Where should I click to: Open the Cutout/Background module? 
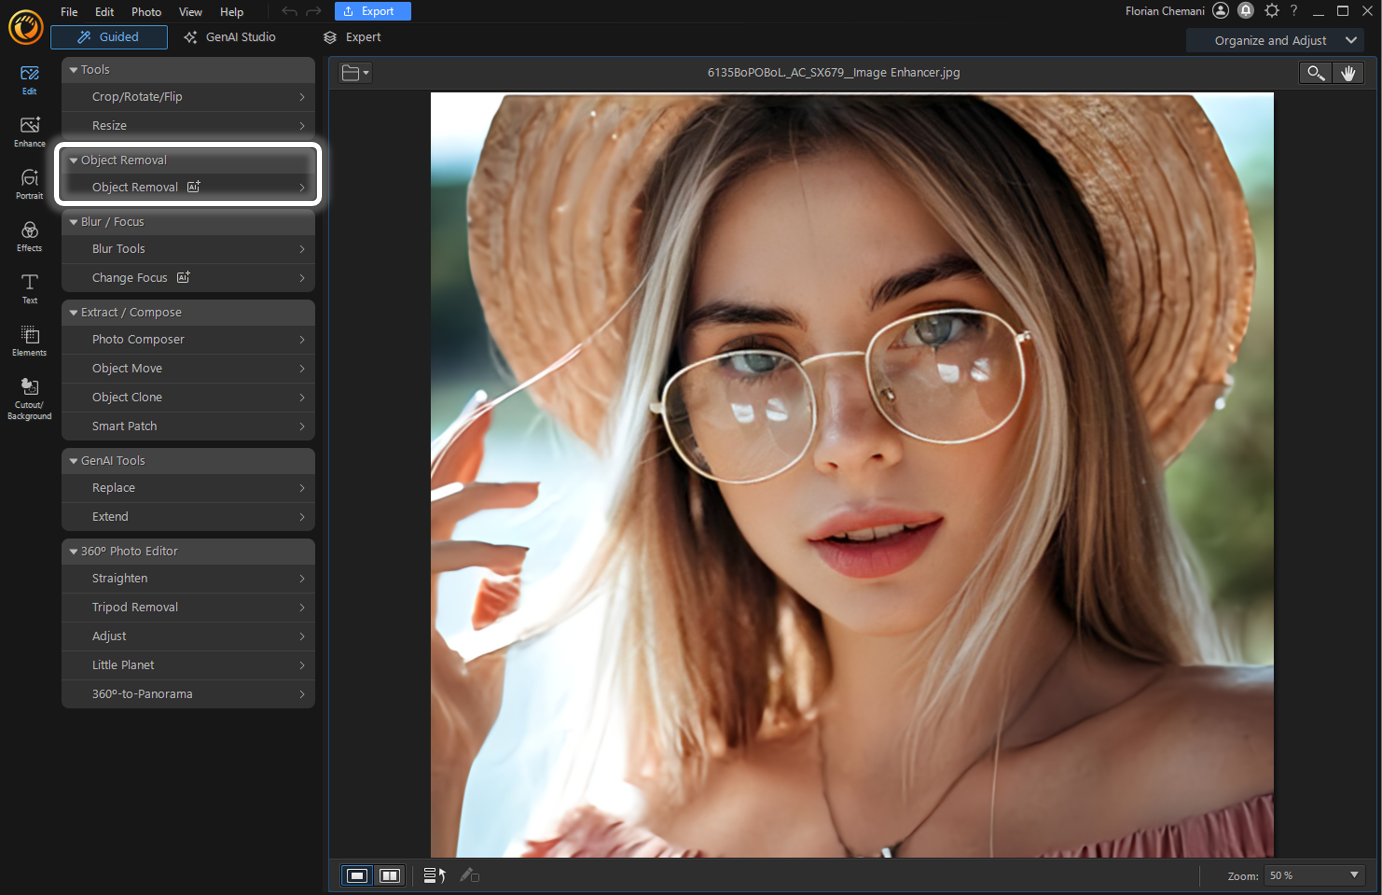29,397
